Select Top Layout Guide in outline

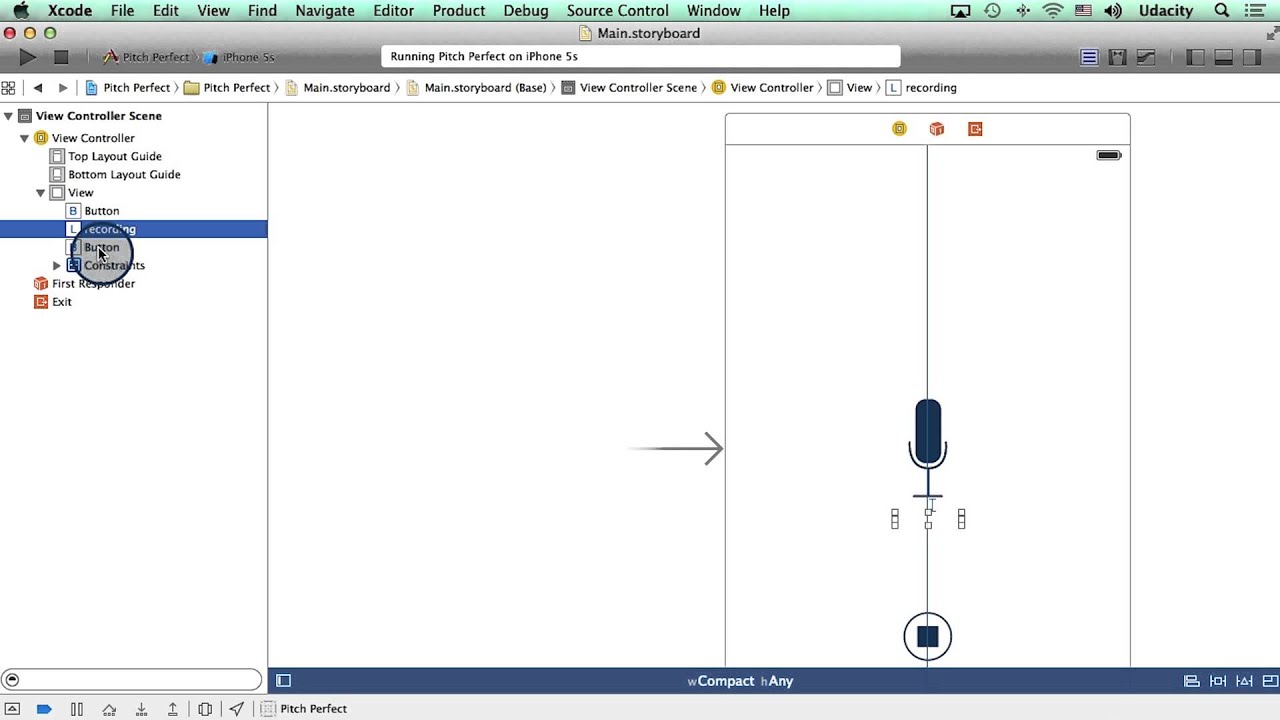tap(114, 156)
